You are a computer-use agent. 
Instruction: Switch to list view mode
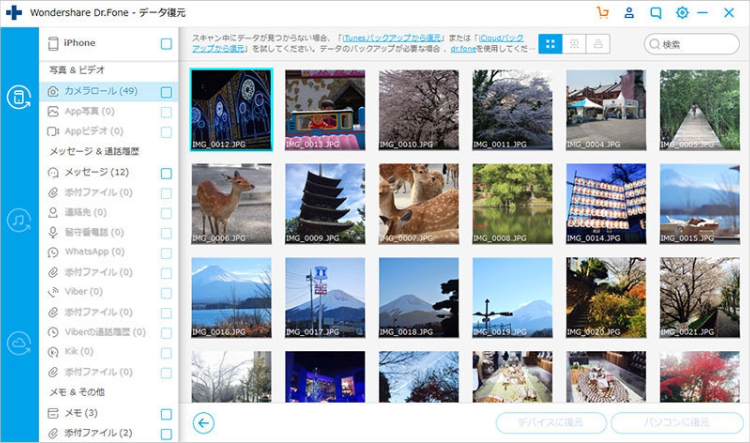[x=574, y=44]
